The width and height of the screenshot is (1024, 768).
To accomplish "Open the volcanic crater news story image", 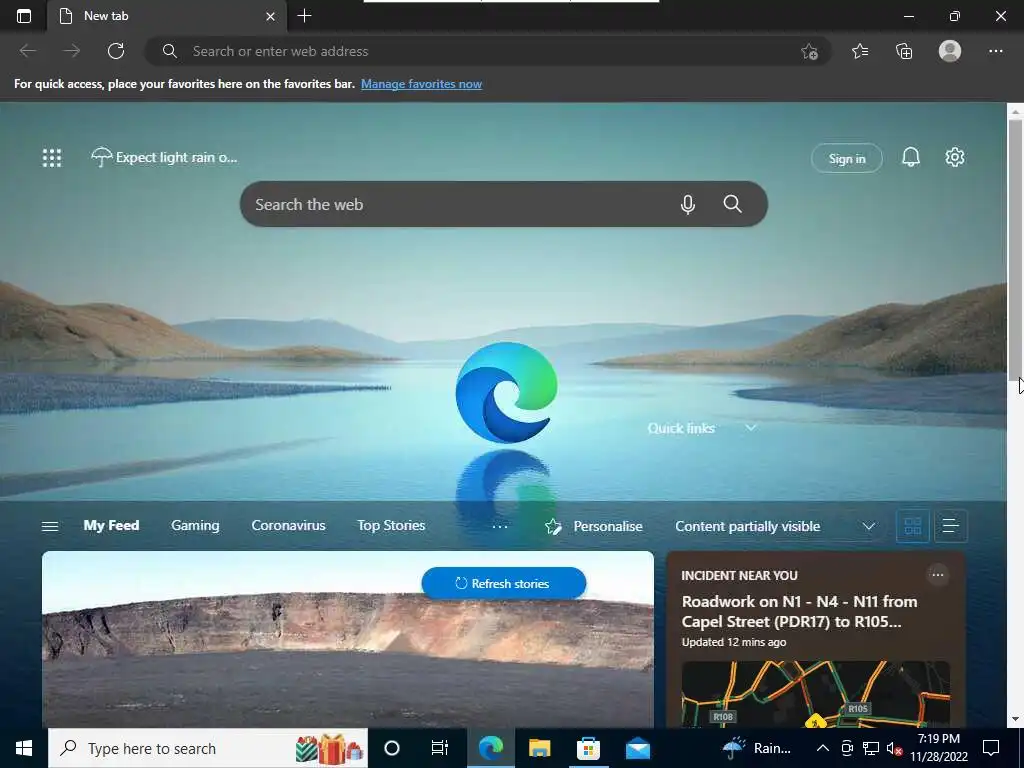I will click(x=347, y=640).
